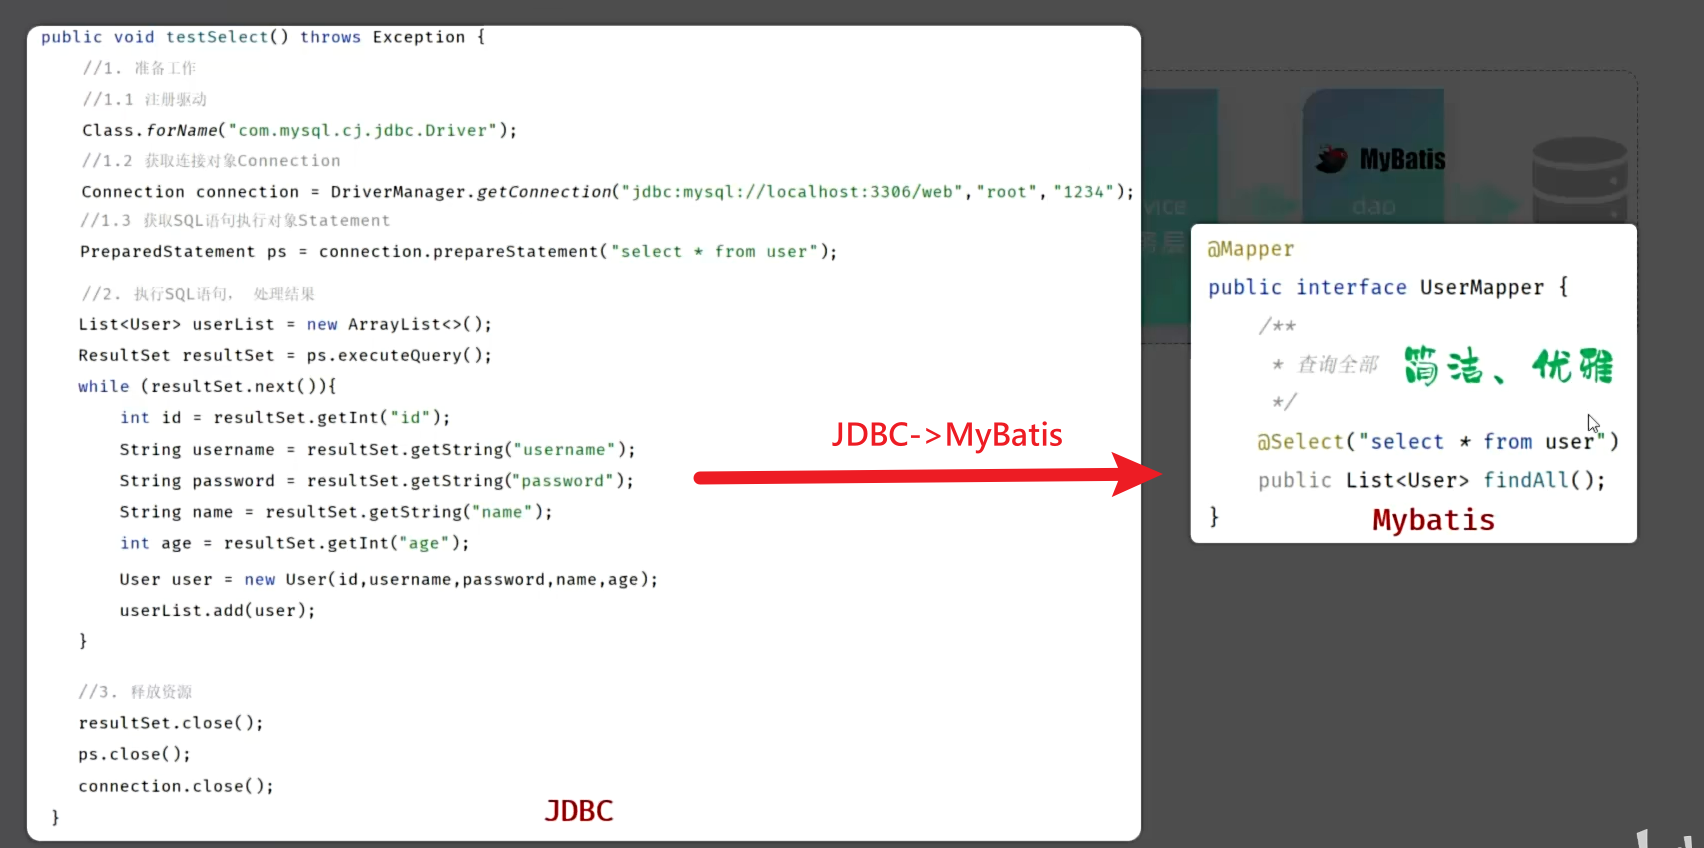Screen dimensions: 1704x848
Task: Click the '//1.' preparation comment line
Action: (139, 68)
